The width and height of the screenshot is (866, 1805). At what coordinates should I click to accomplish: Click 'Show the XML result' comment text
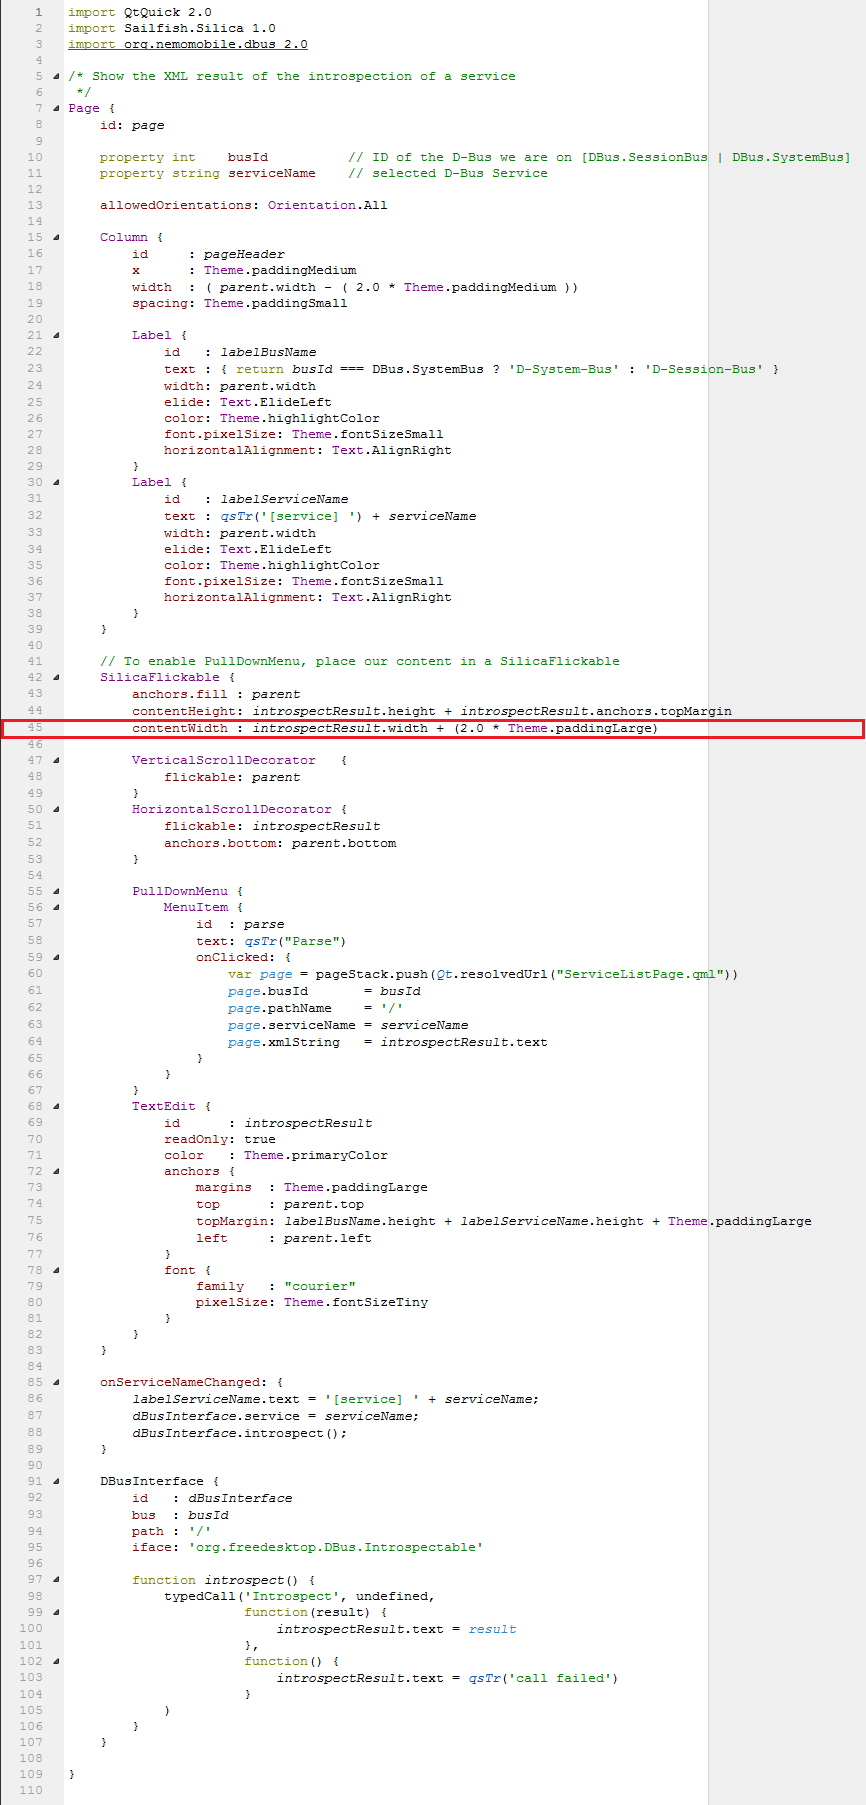click(168, 76)
